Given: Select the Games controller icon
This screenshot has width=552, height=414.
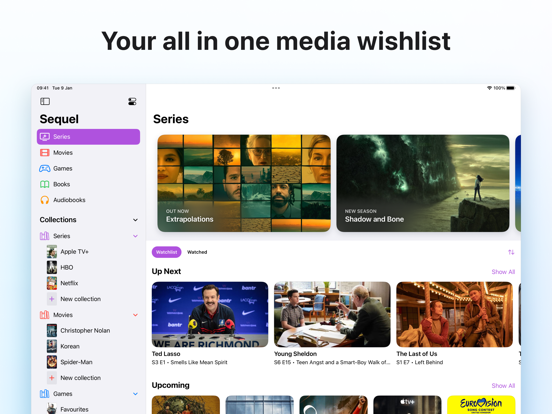Looking at the screenshot, I should [45, 168].
